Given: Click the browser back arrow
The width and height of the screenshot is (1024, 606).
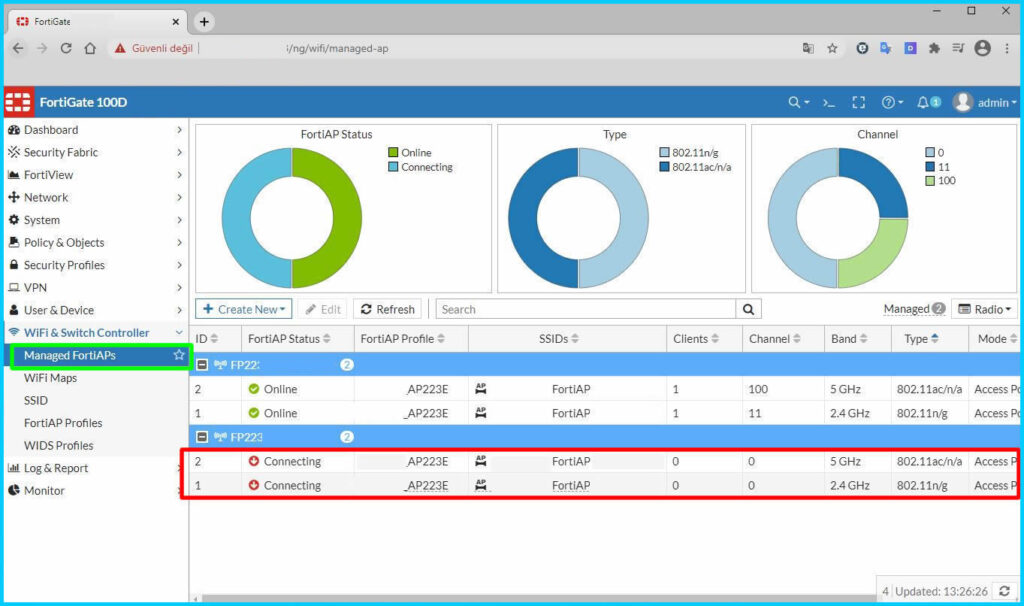Looking at the screenshot, I should pyautogui.click(x=18, y=48).
